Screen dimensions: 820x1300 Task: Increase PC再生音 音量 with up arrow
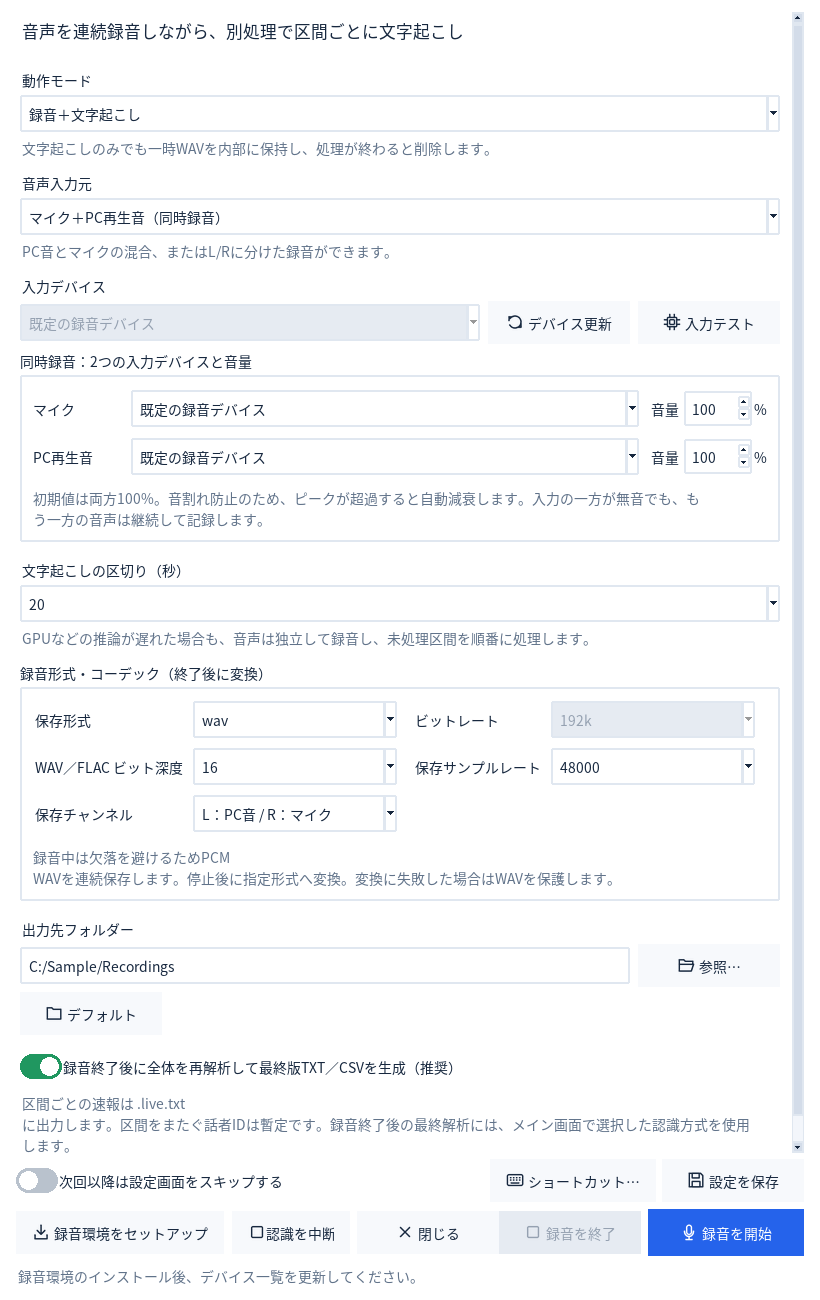[743, 451]
